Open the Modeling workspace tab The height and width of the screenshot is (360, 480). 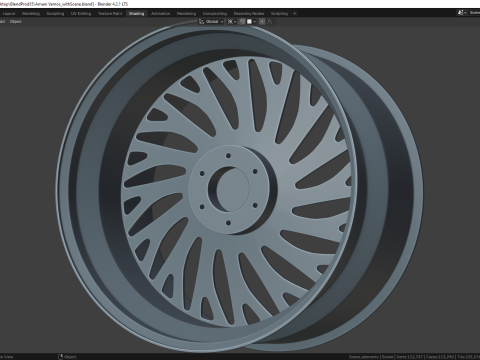(31, 14)
